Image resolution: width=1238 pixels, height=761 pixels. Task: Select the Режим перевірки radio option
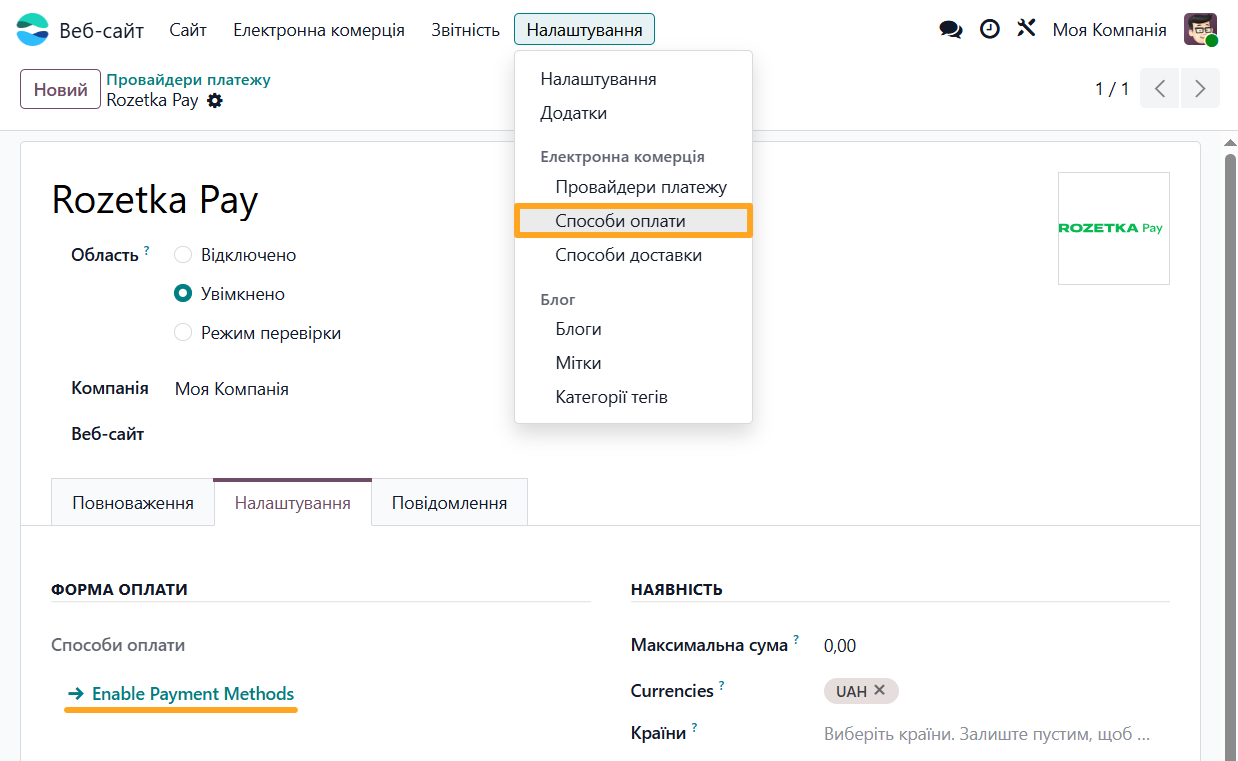point(183,333)
